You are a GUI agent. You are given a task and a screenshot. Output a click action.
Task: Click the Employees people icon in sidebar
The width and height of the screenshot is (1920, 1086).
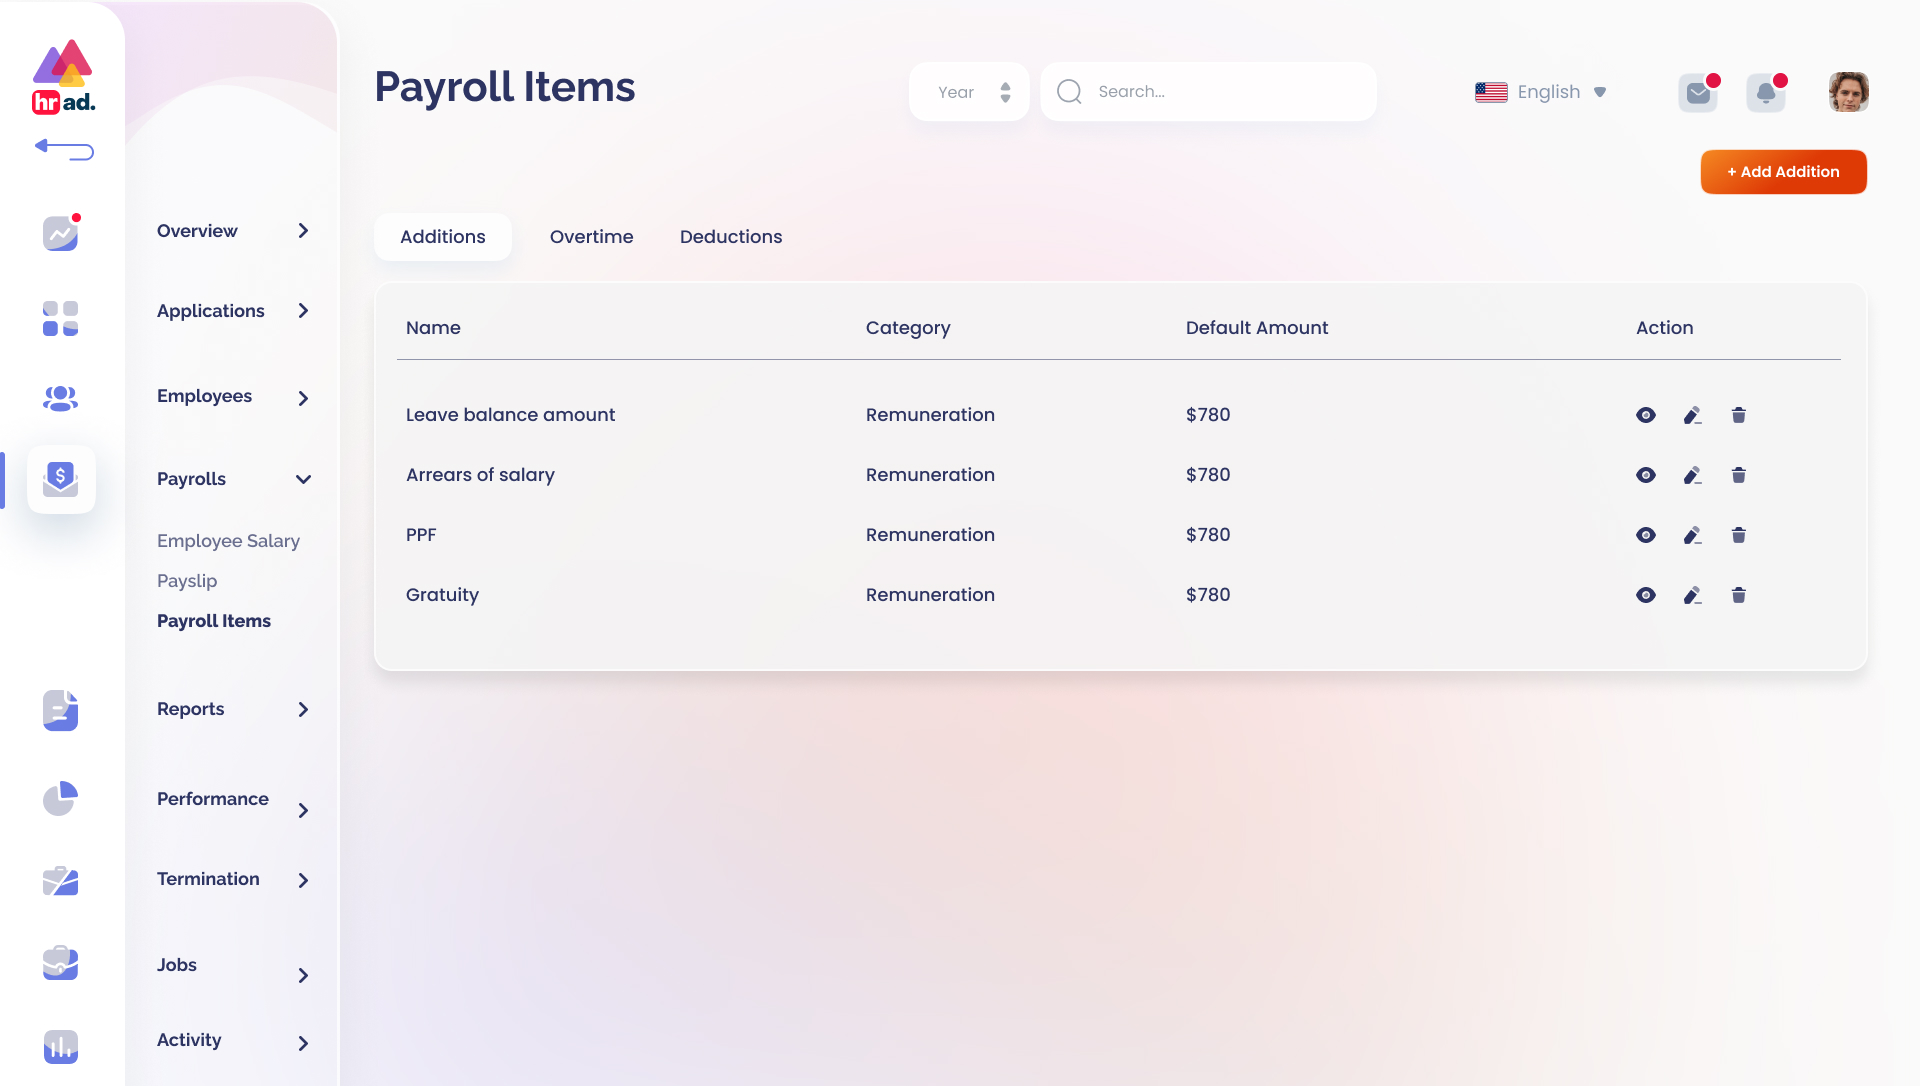60,398
